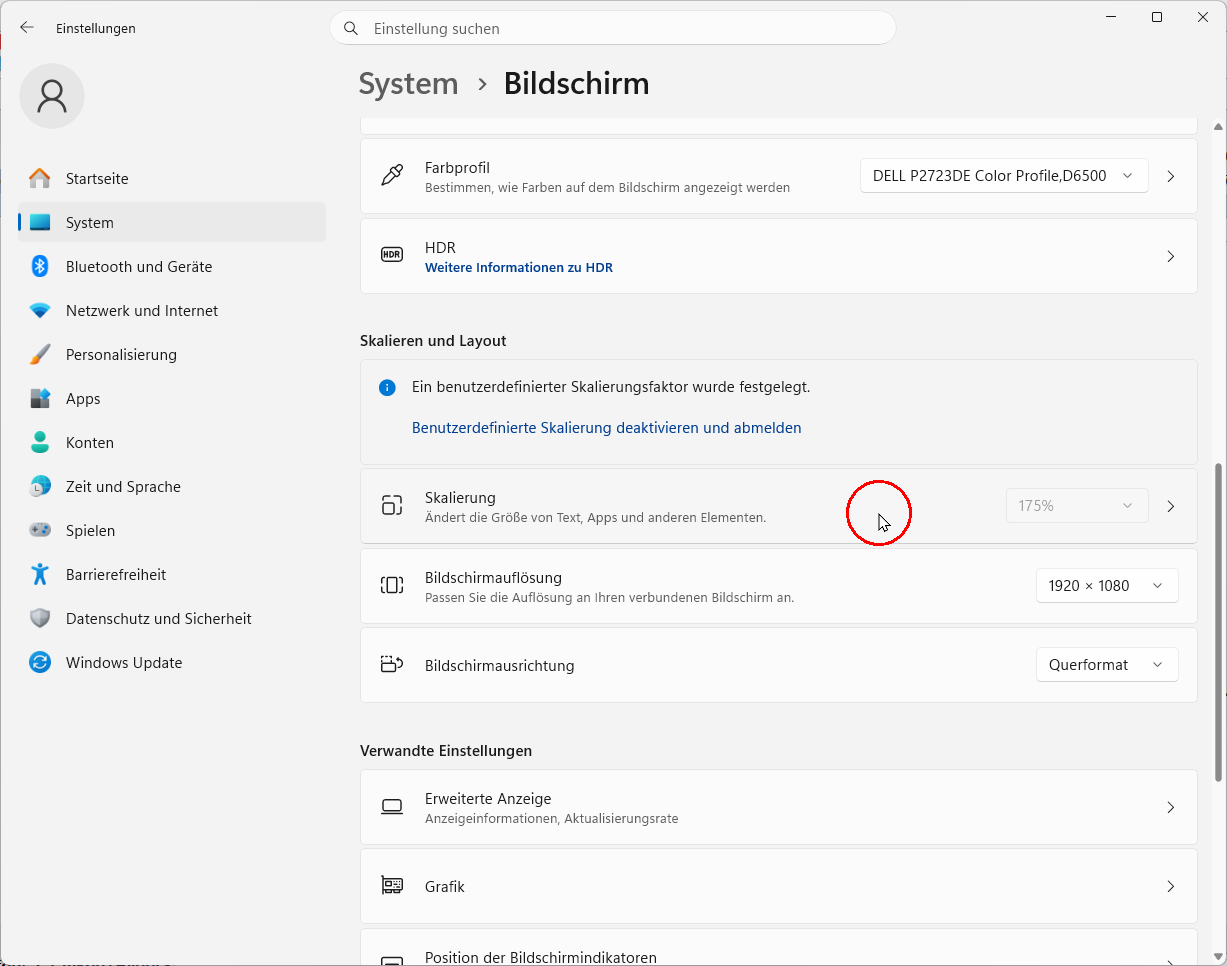1227x966 pixels.
Task: Click the Barrierefreiheit accessibility icon
Action: pos(40,575)
